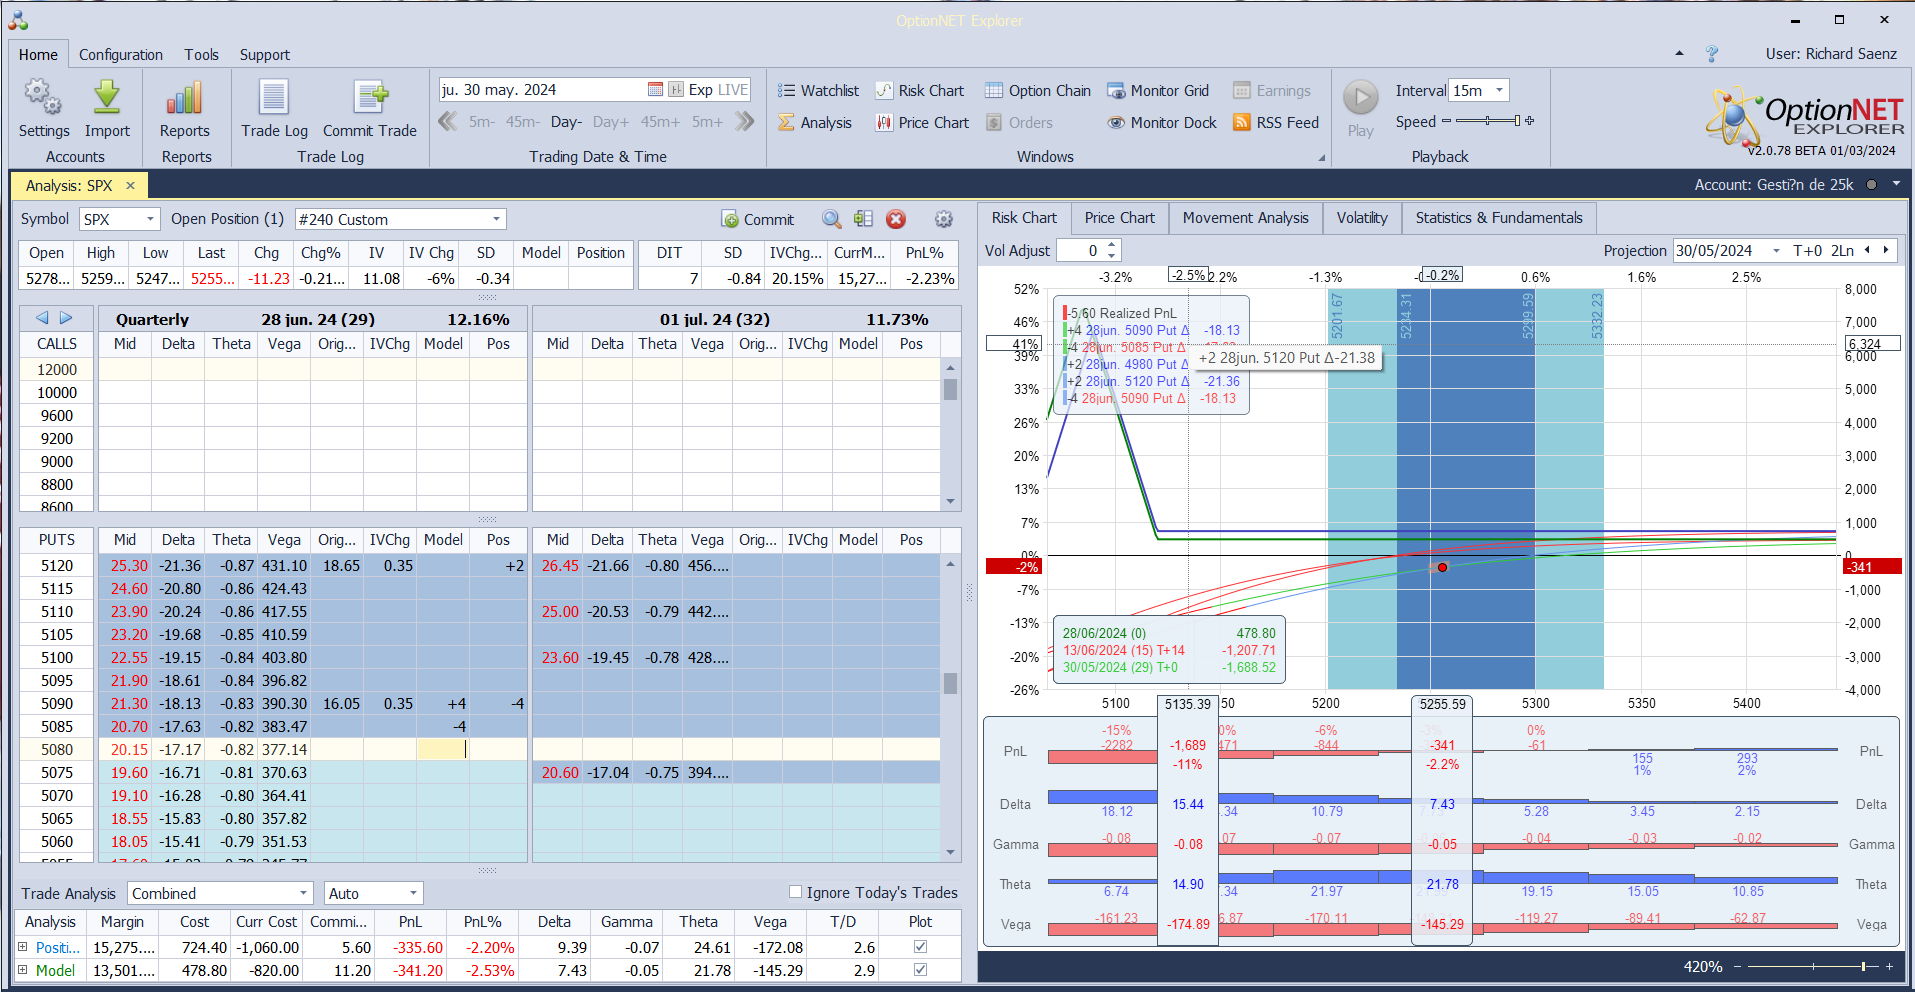Viewport: 1915px width, 992px height.
Task: Open the Monitor Dock window
Action: (1162, 123)
